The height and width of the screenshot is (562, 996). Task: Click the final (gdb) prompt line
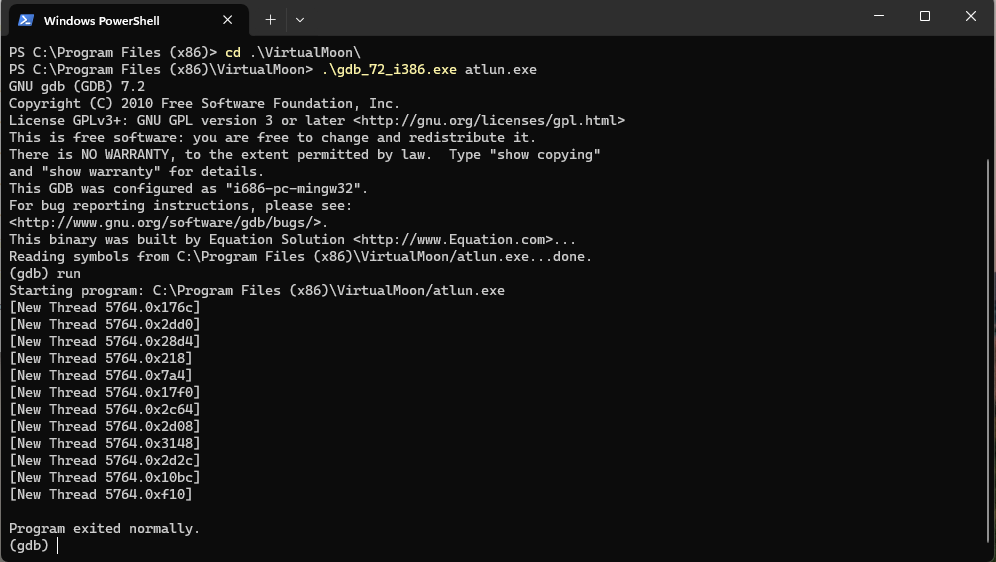pyautogui.click(x=33, y=545)
